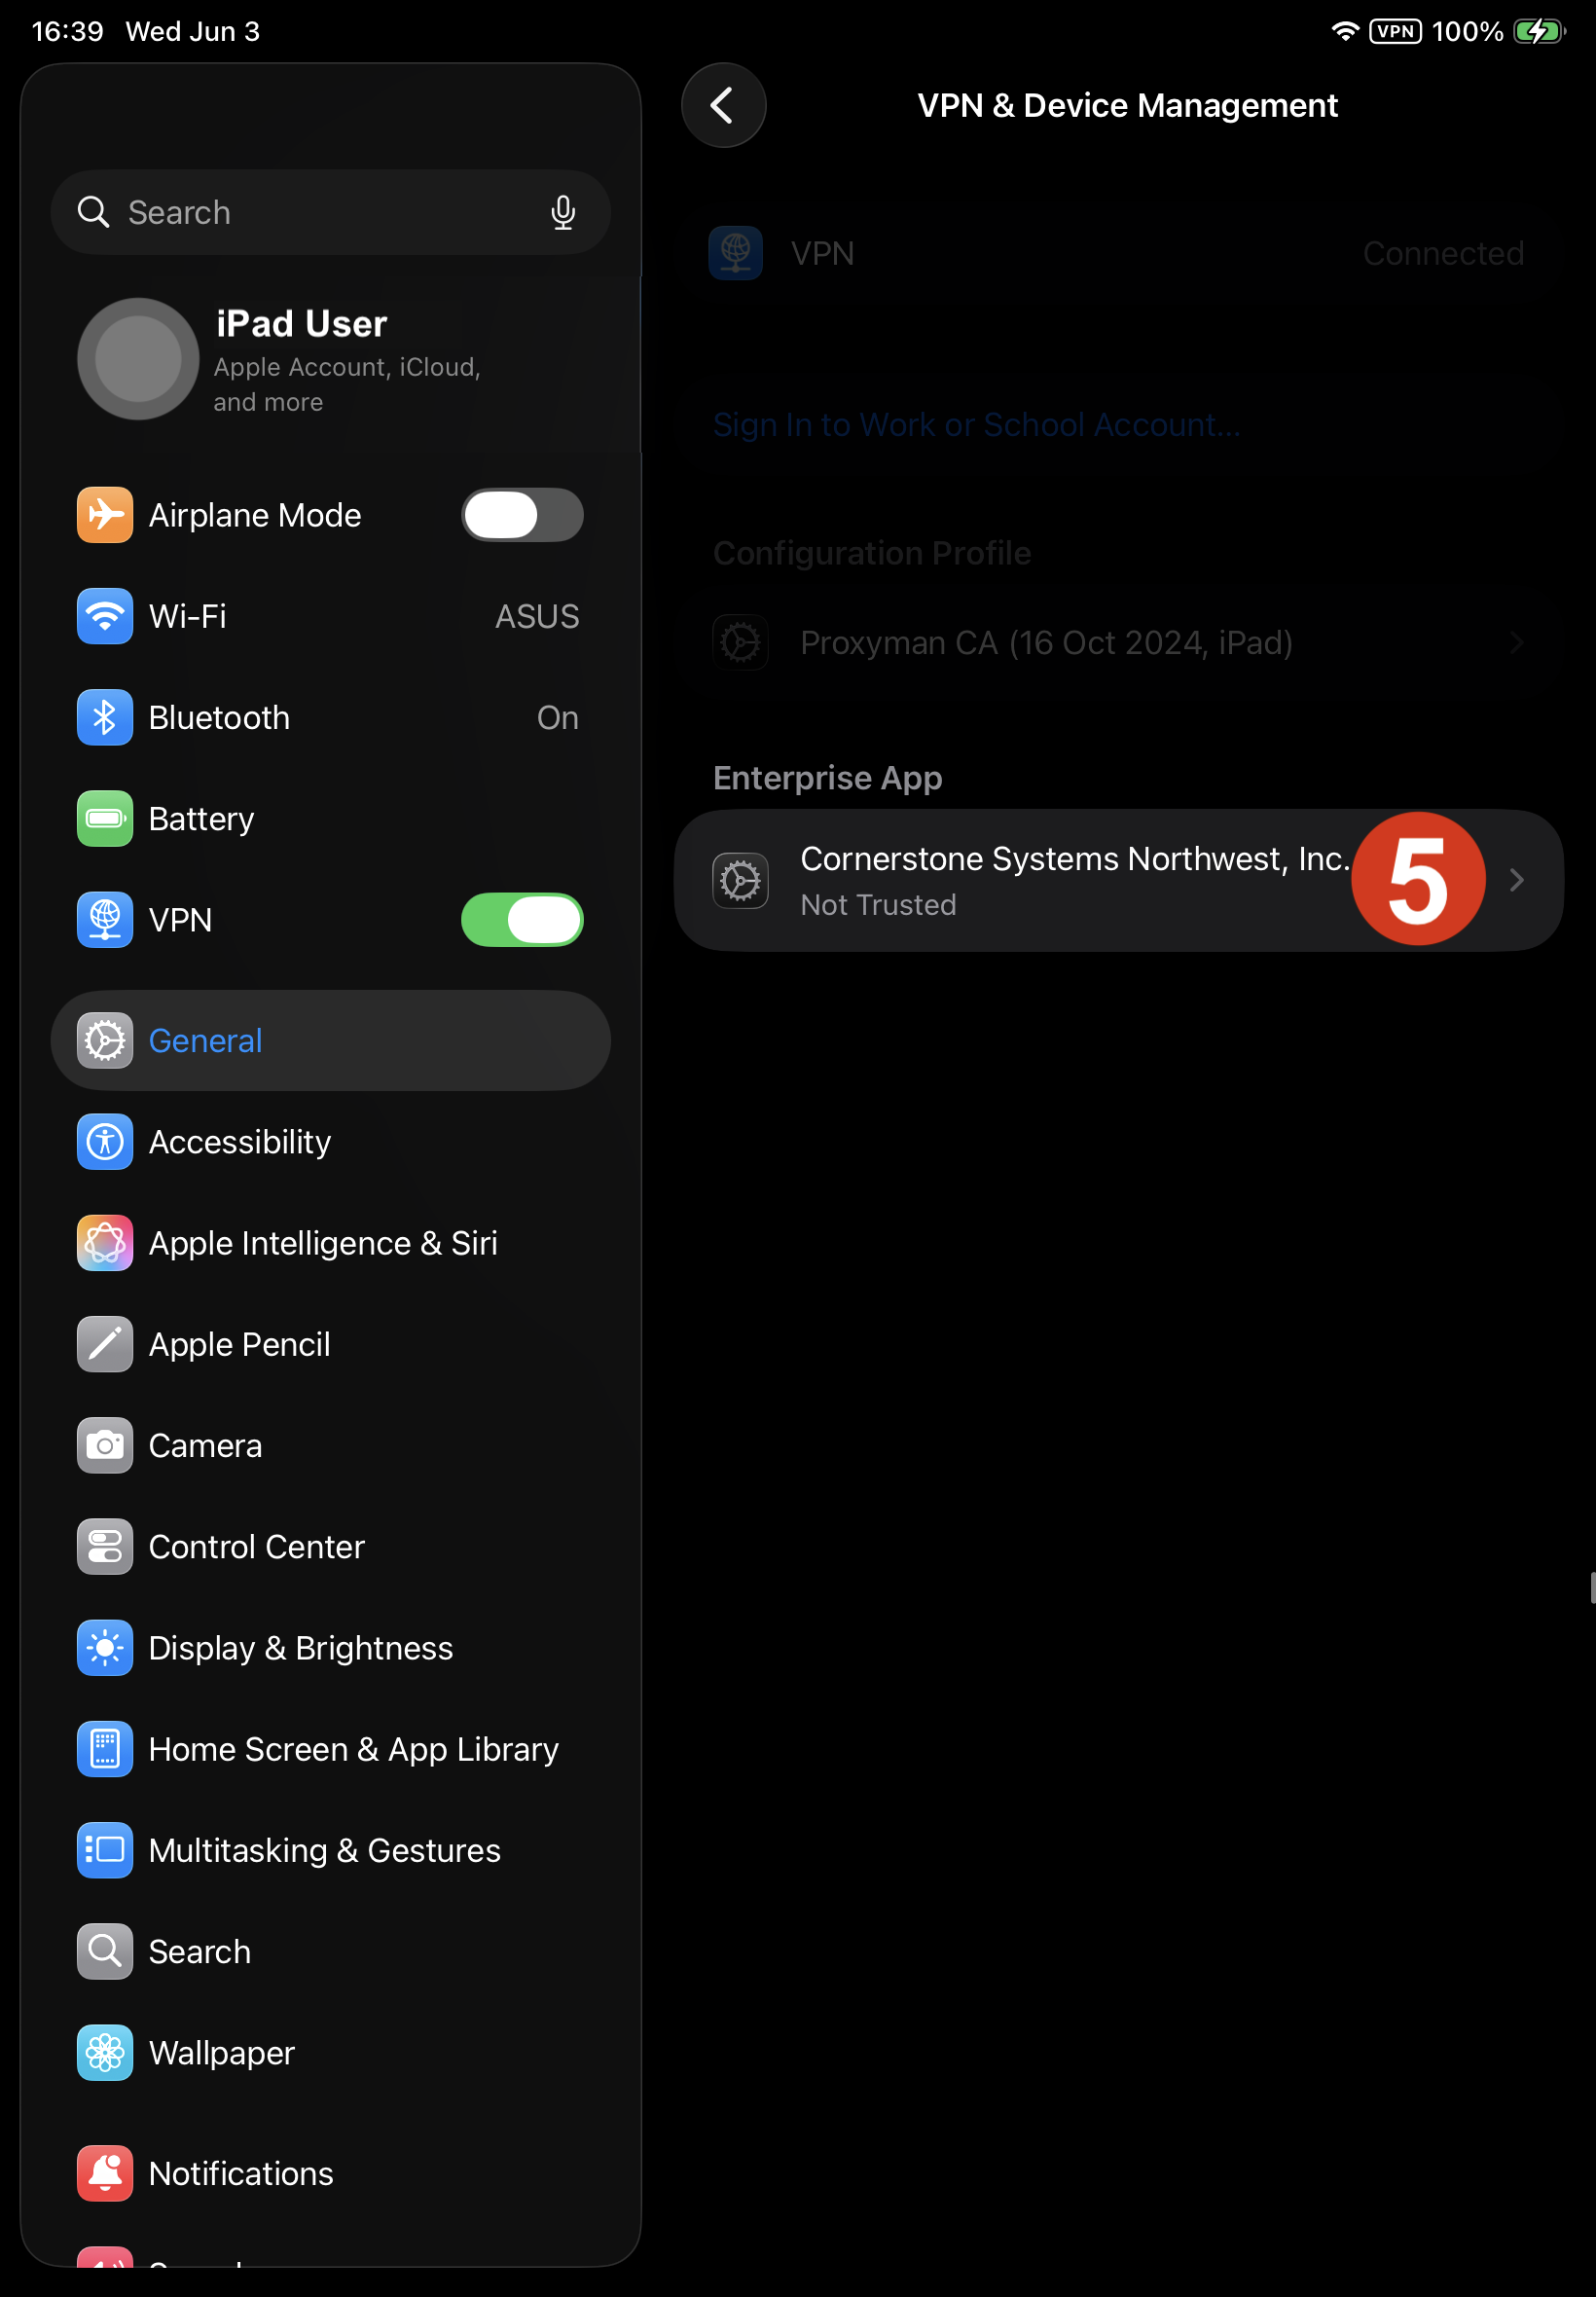
Task: Tap the VPN icon in the right pane
Action: pyautogui.click(x=736, y=253)
